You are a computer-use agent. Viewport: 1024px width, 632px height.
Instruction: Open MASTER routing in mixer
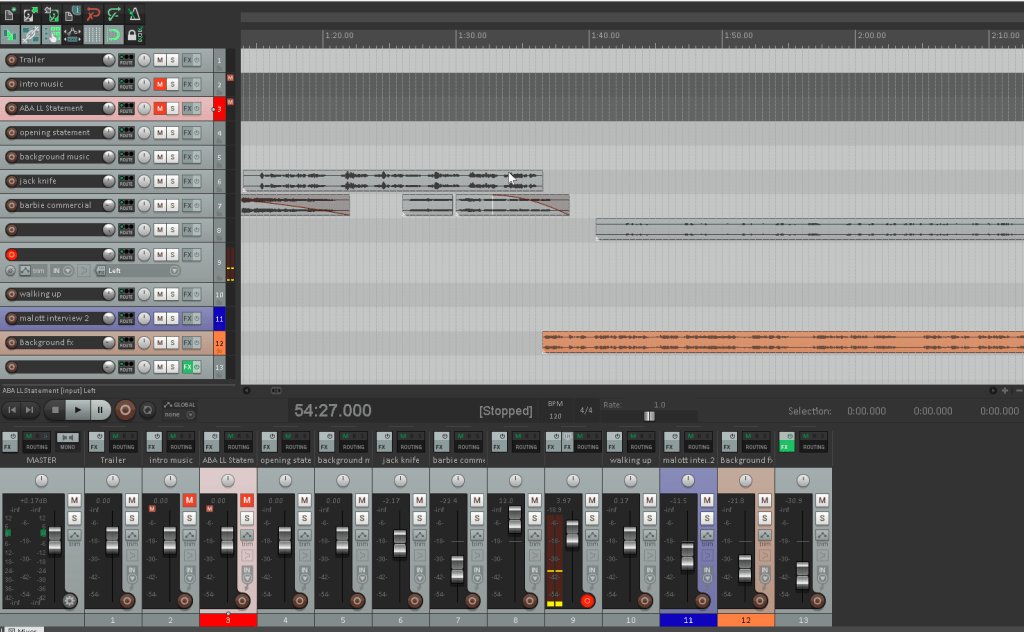click(37, 442)
